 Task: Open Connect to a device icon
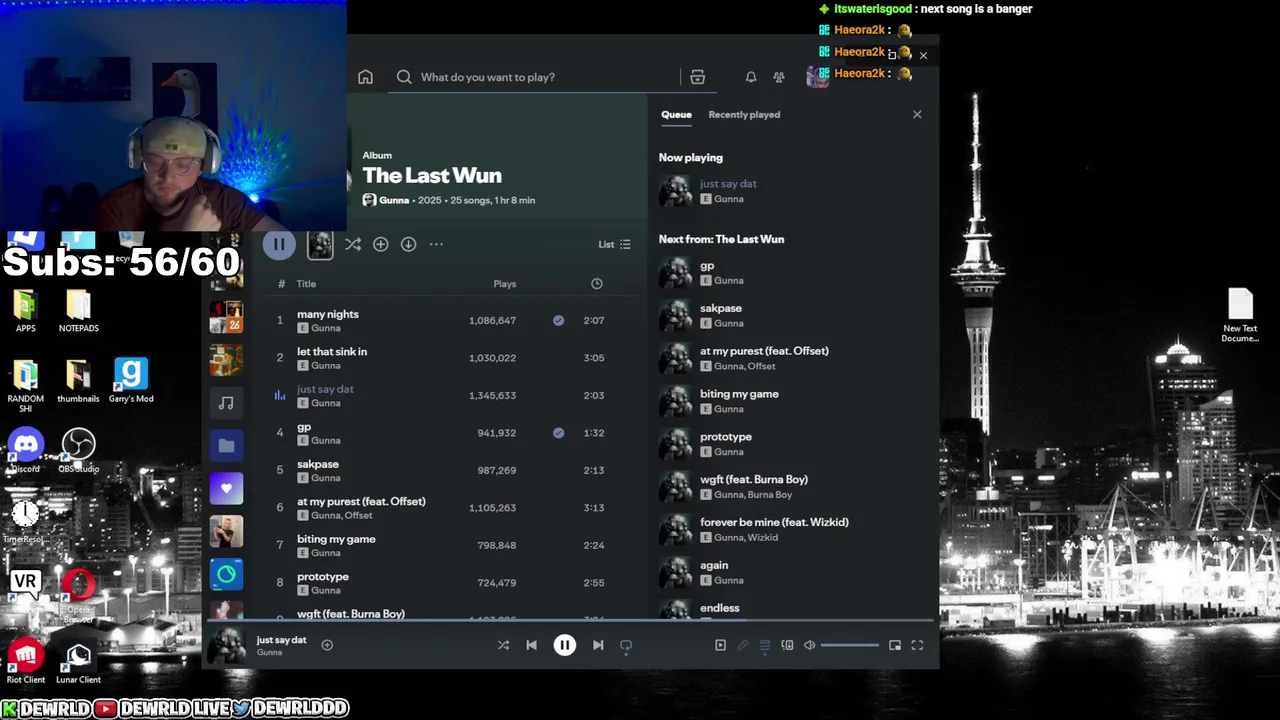tap(787, 645)
